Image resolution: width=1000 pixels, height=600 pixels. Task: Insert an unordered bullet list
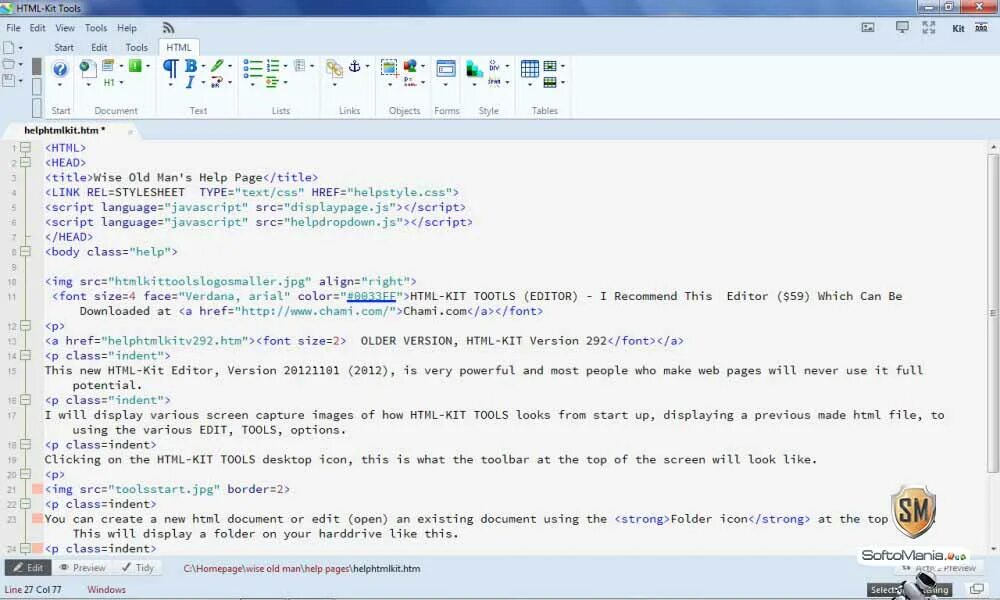point(253,68)
